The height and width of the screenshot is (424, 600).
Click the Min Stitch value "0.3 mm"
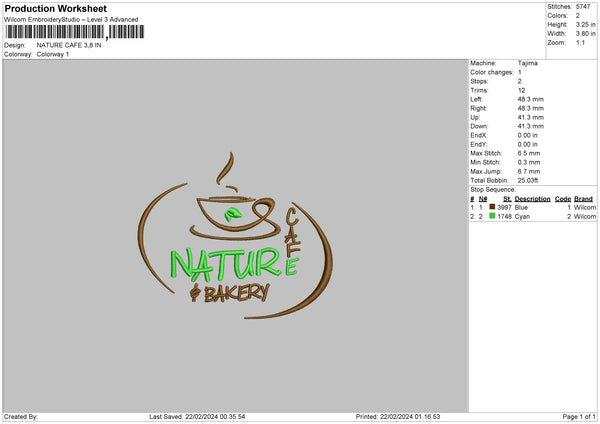[x=529, y=162]
